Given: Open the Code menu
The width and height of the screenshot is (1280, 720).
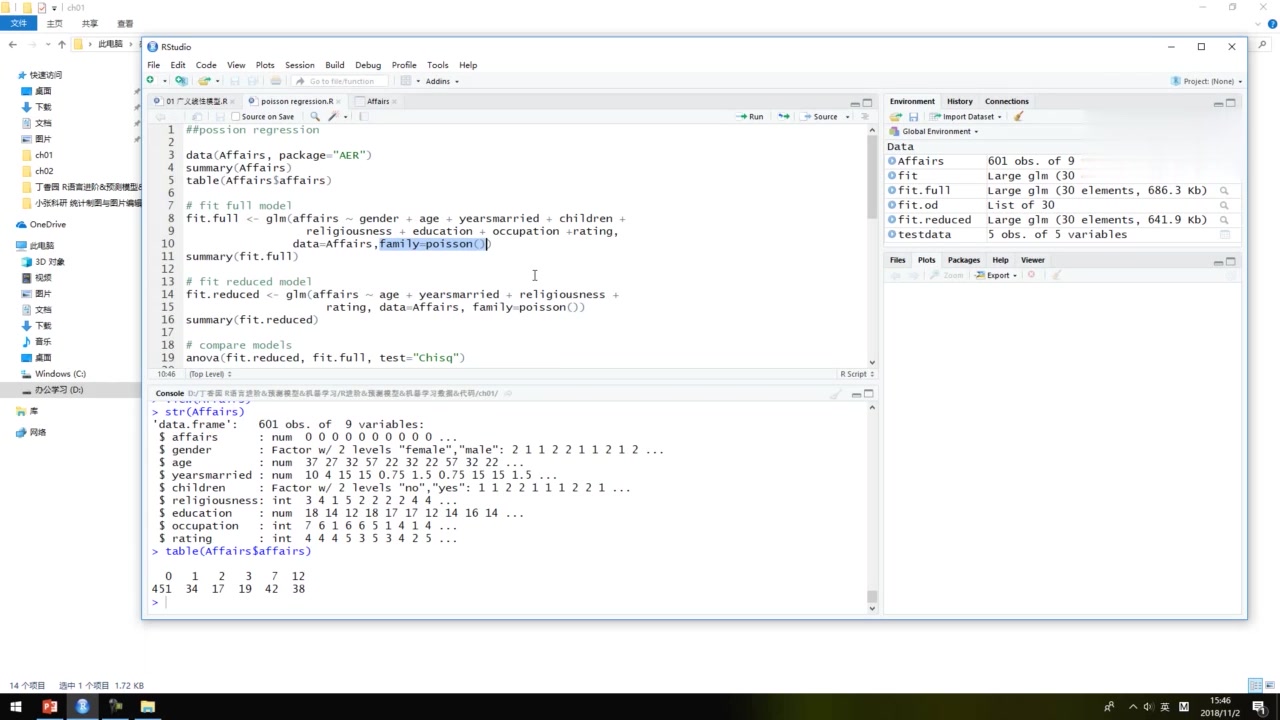Looking at the screenshot, I should pyautogui.click(x=206, y=65).
